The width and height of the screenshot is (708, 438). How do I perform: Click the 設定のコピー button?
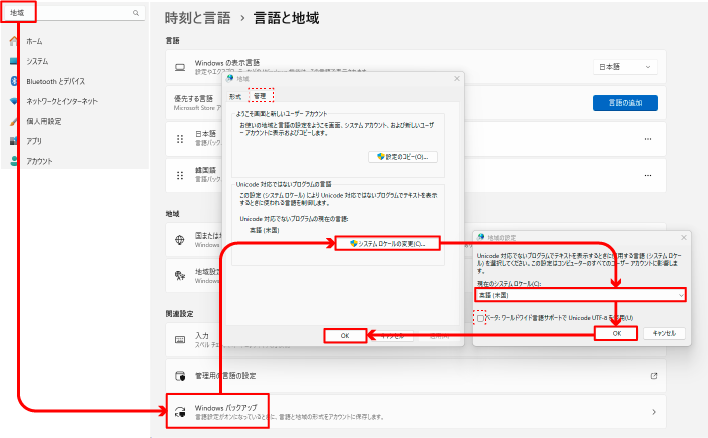pos(403,157)
